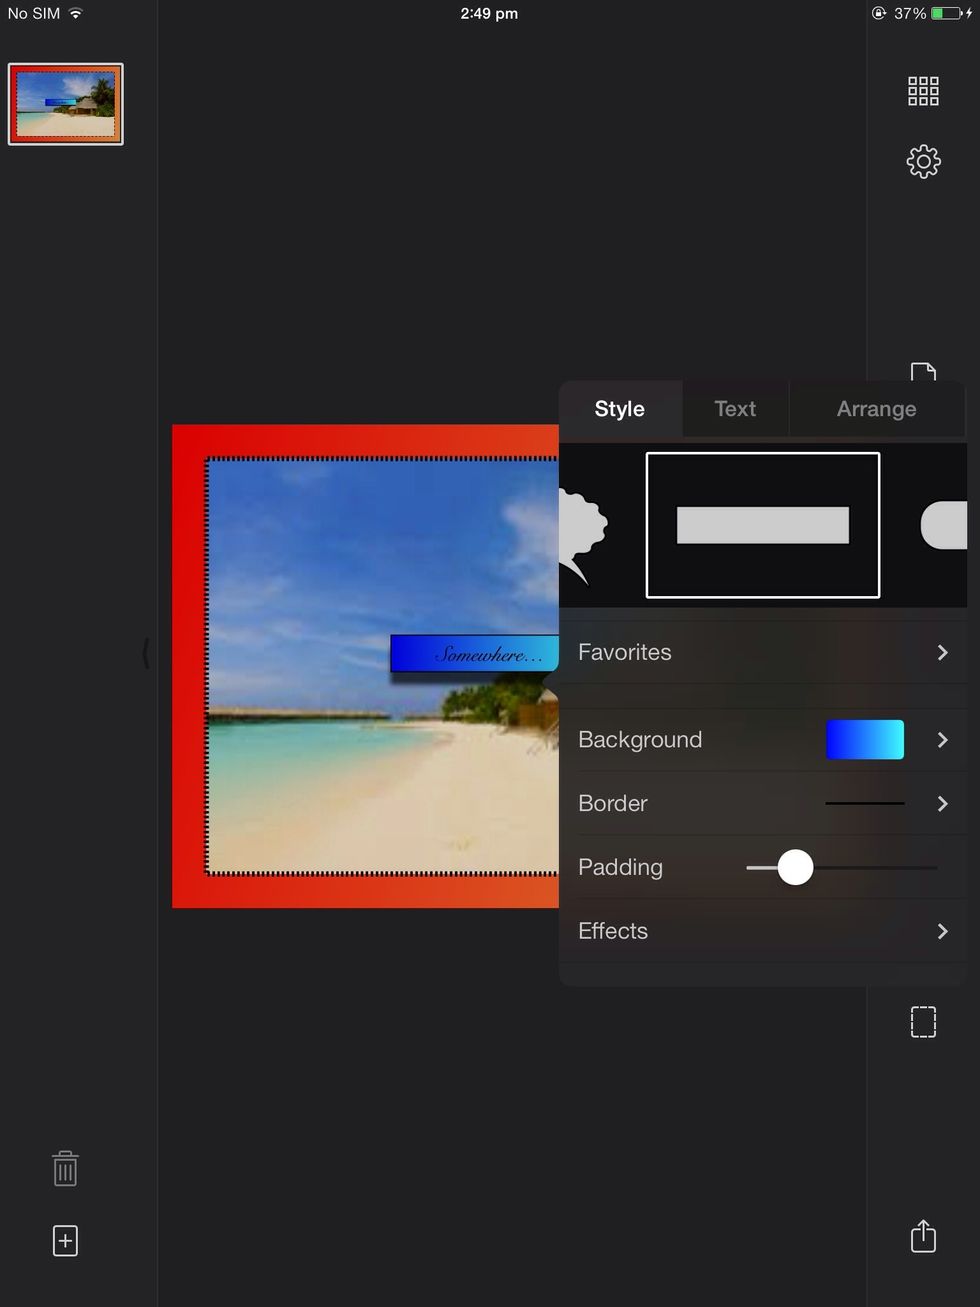Tap the share export icon

click(x=923, y=1236)
